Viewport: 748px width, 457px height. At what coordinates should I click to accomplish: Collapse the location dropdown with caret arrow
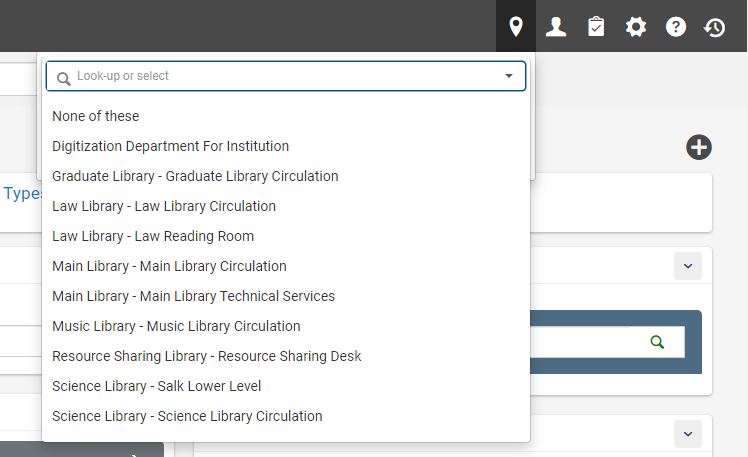tap(508, 76)
